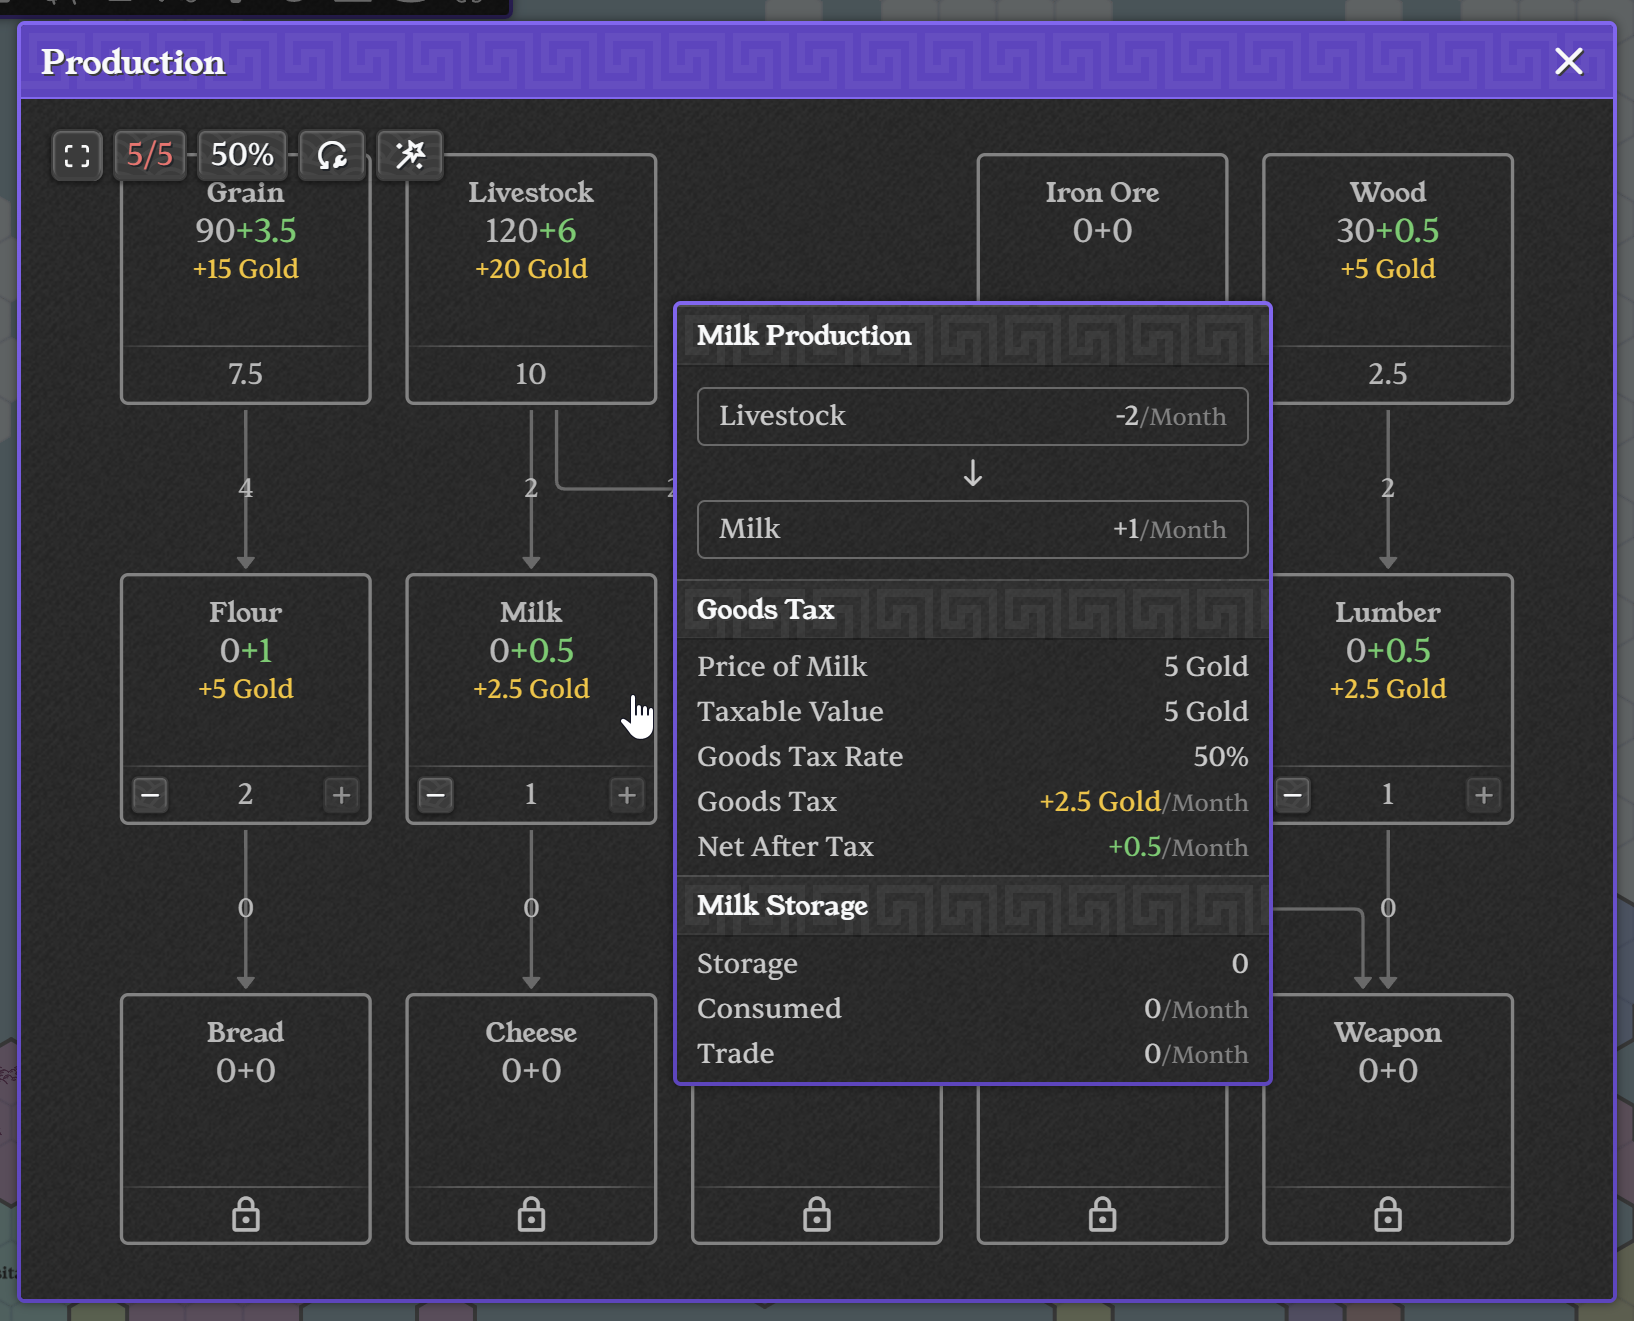This screenshot has width=1634, height=1321.
Task: Click the lock in the third bottom card
Action: tap(817, 1214)
